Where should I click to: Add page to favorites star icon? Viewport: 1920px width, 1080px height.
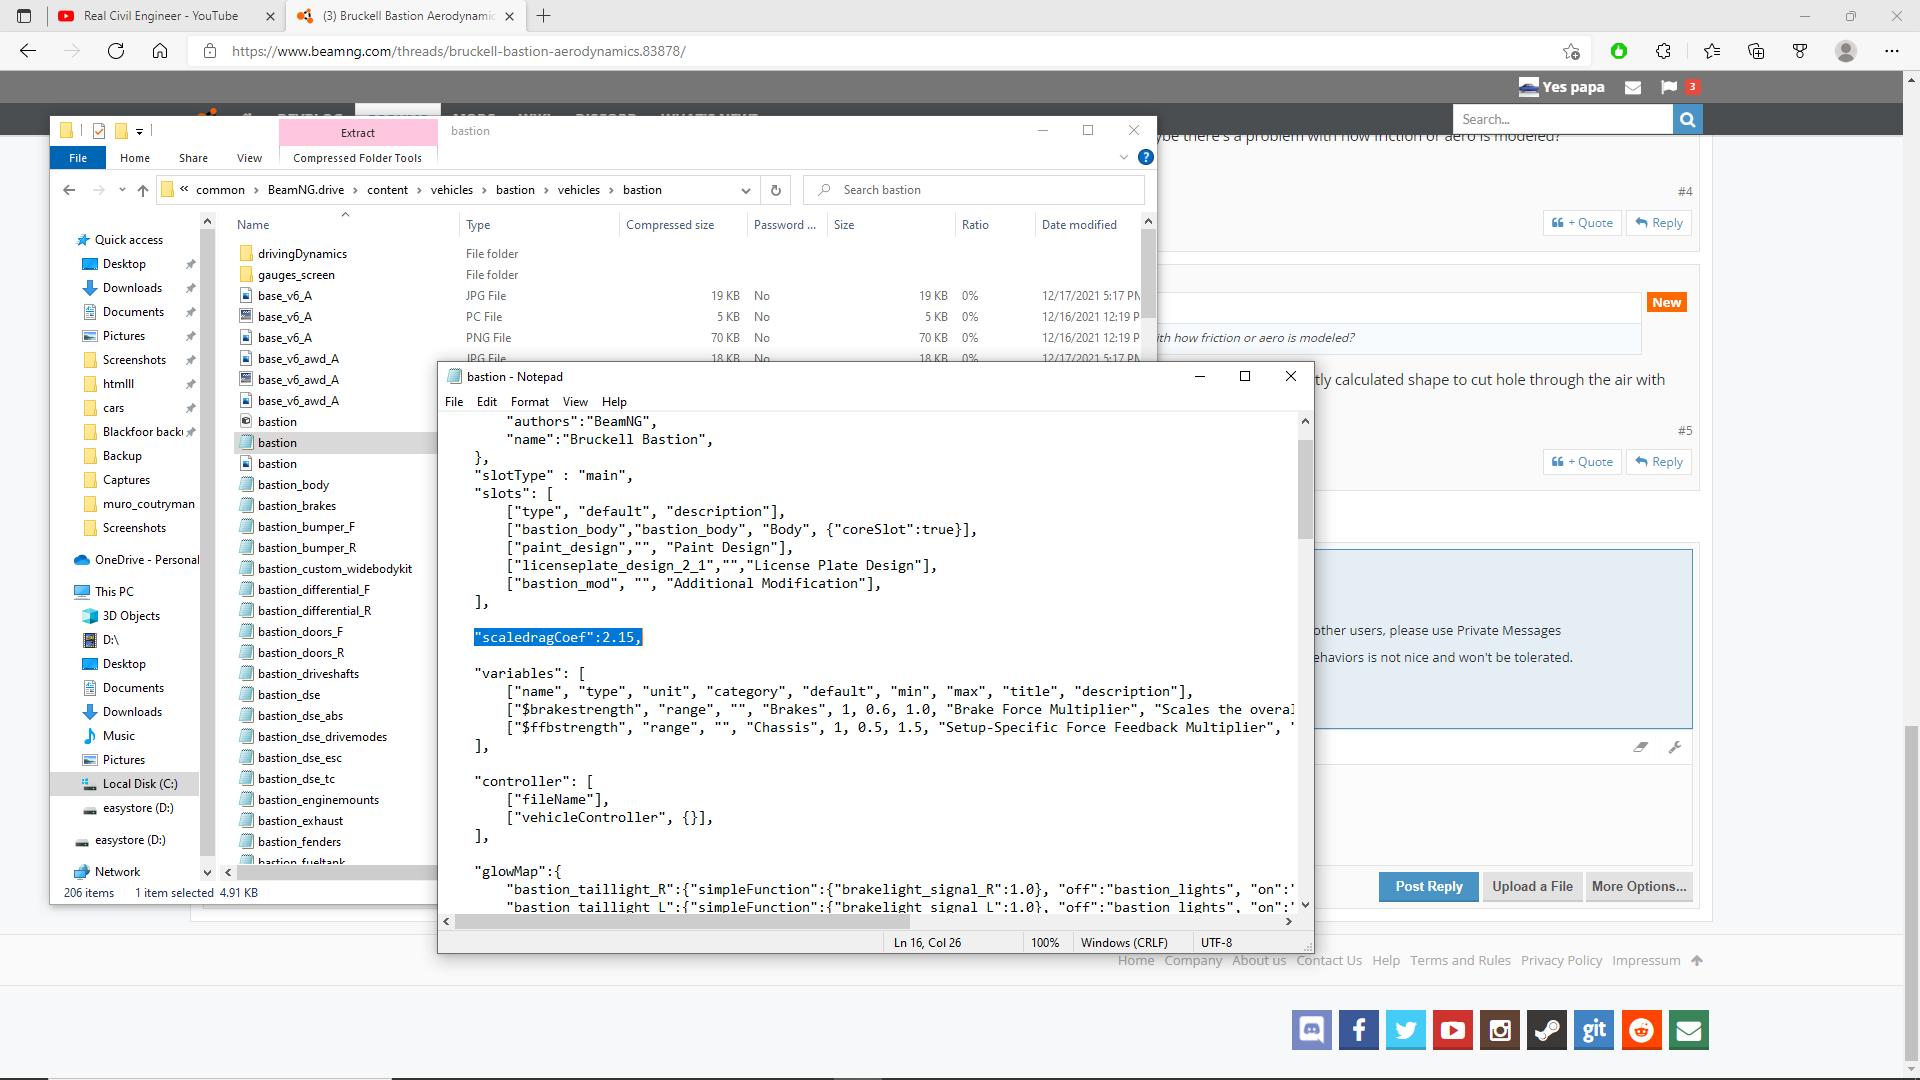[1571, 51]
